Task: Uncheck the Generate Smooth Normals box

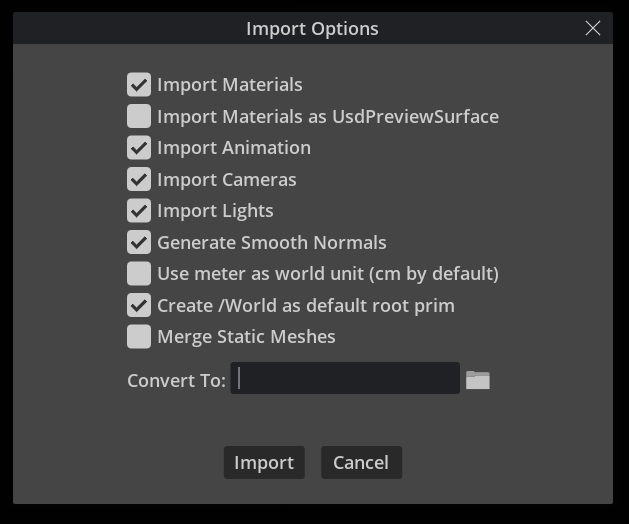Action: (139, 242)
